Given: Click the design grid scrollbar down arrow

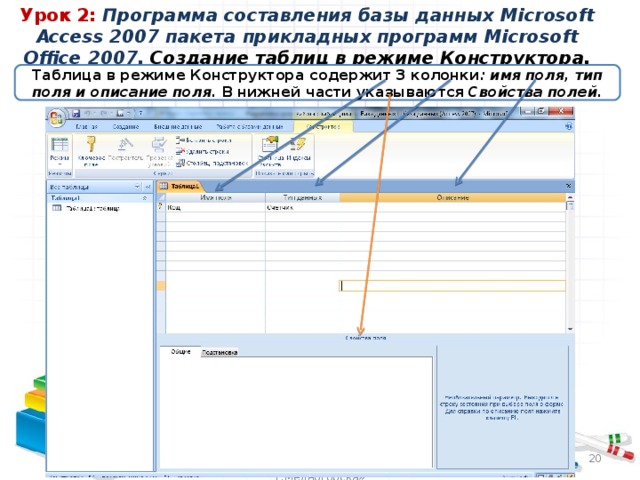Looking at the screenshot, I should (x=570, y=329).
